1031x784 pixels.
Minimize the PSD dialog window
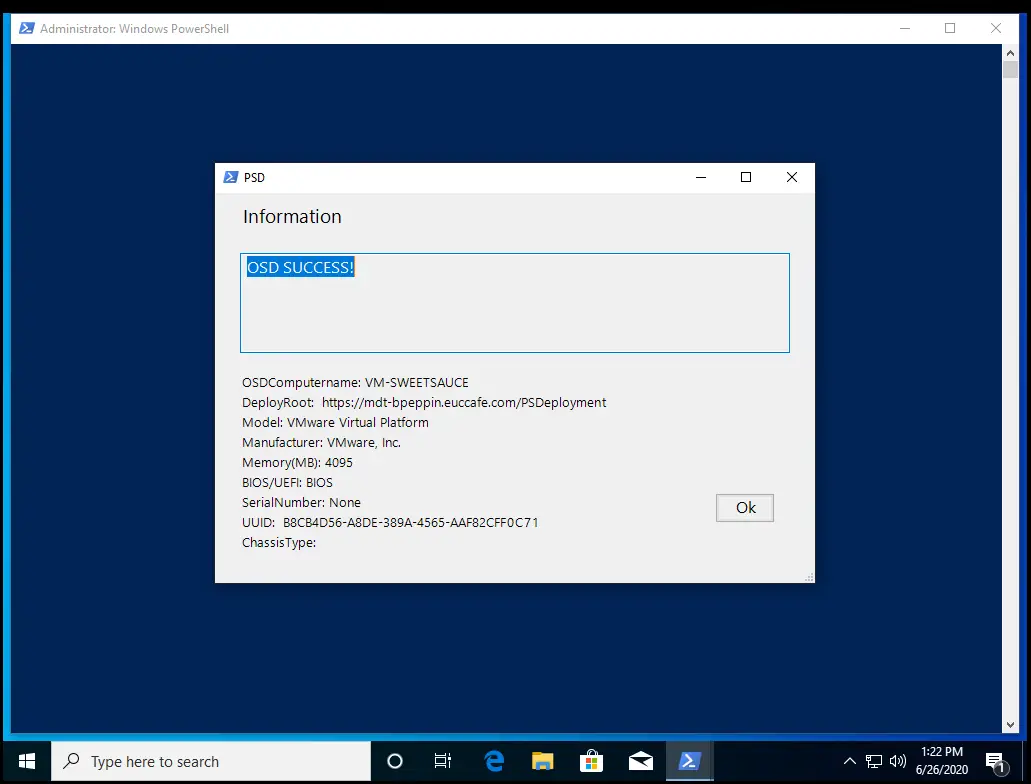click(700, 177)
